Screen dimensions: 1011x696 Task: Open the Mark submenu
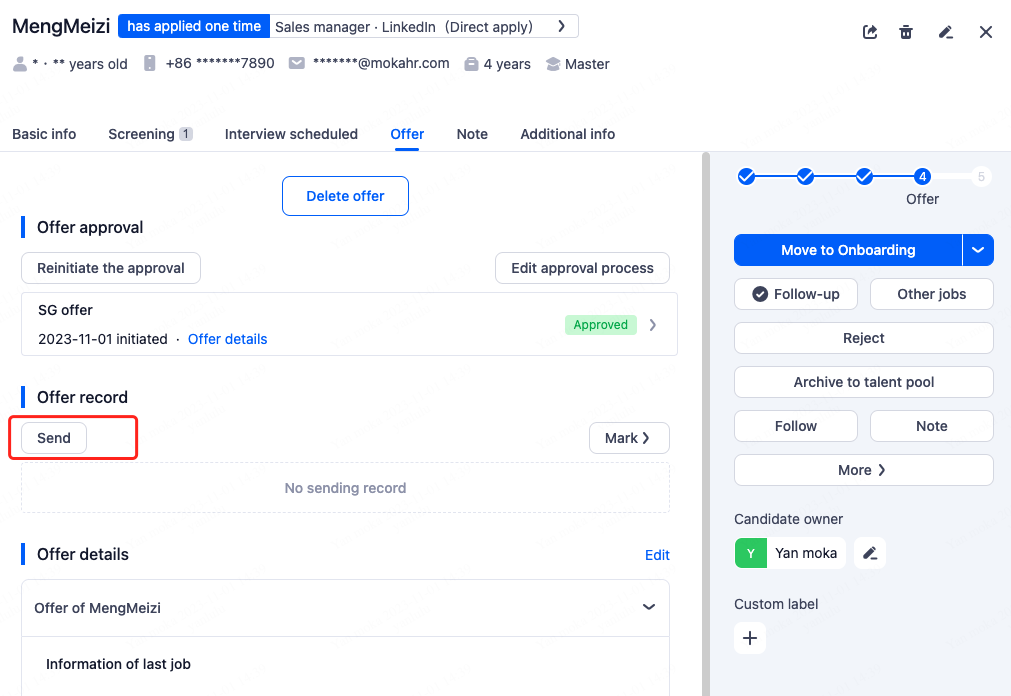click(x=629, y=438)
